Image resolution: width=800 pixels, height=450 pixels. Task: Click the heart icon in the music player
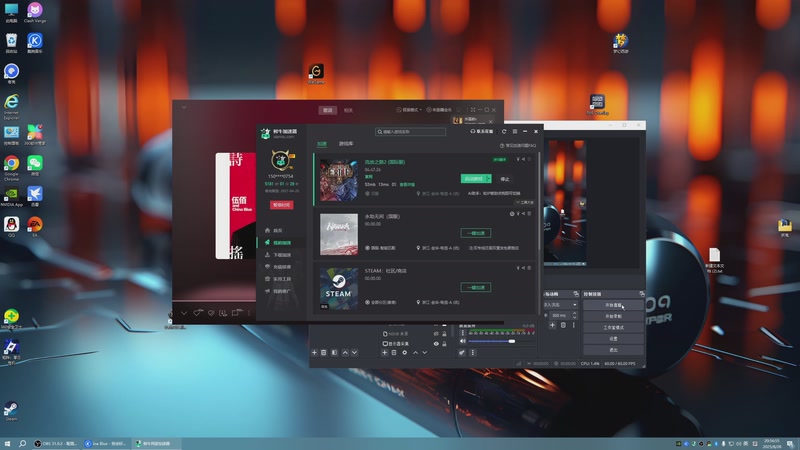(x=197, y=313)
